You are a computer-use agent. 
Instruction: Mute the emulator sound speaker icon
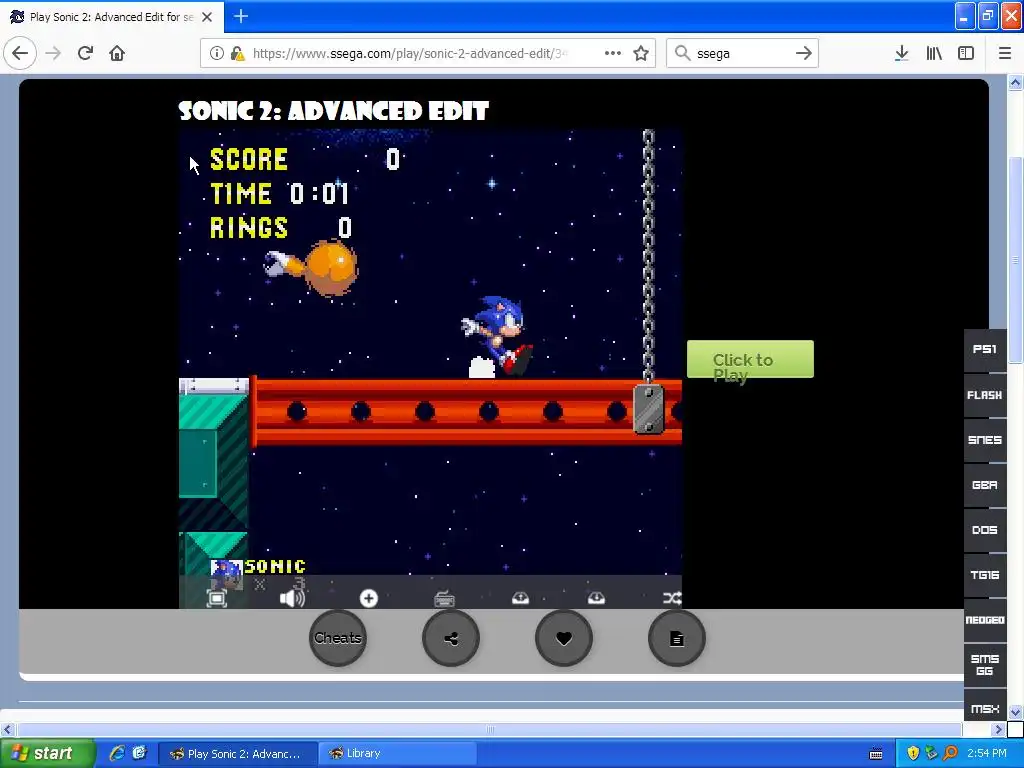tap(292, 598)
